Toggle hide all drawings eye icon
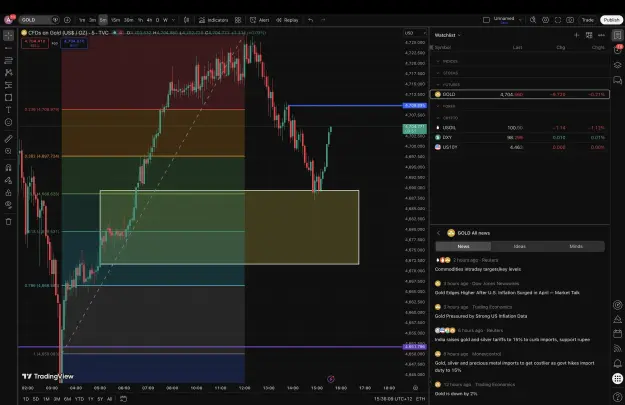The width and height of the screenshot is (625, 405). tap(8, 205)
